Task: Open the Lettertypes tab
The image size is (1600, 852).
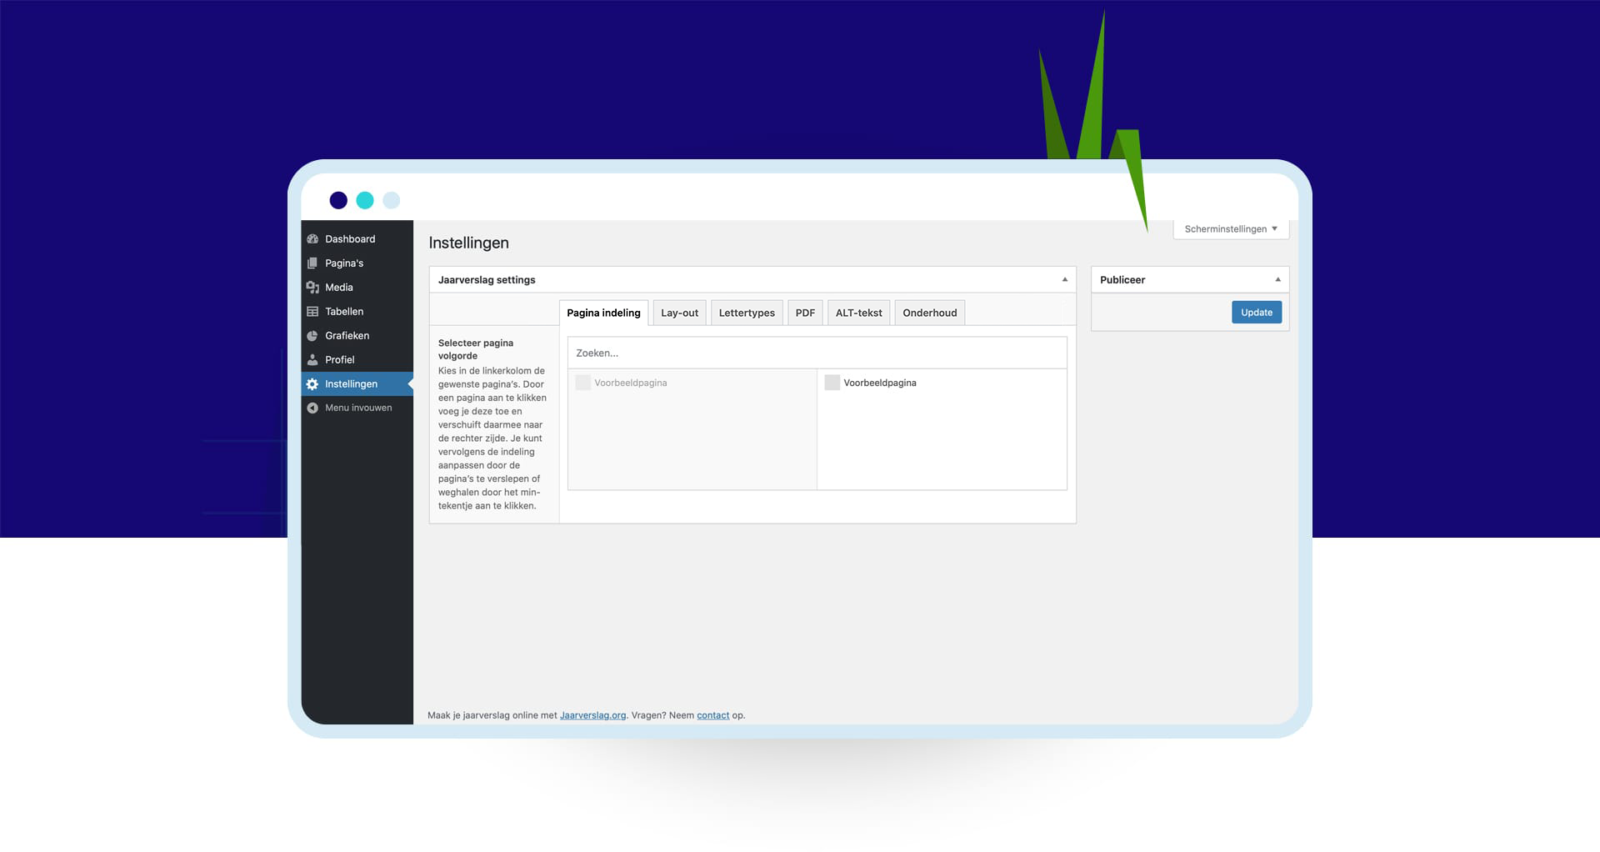Action: pos(746,313)
